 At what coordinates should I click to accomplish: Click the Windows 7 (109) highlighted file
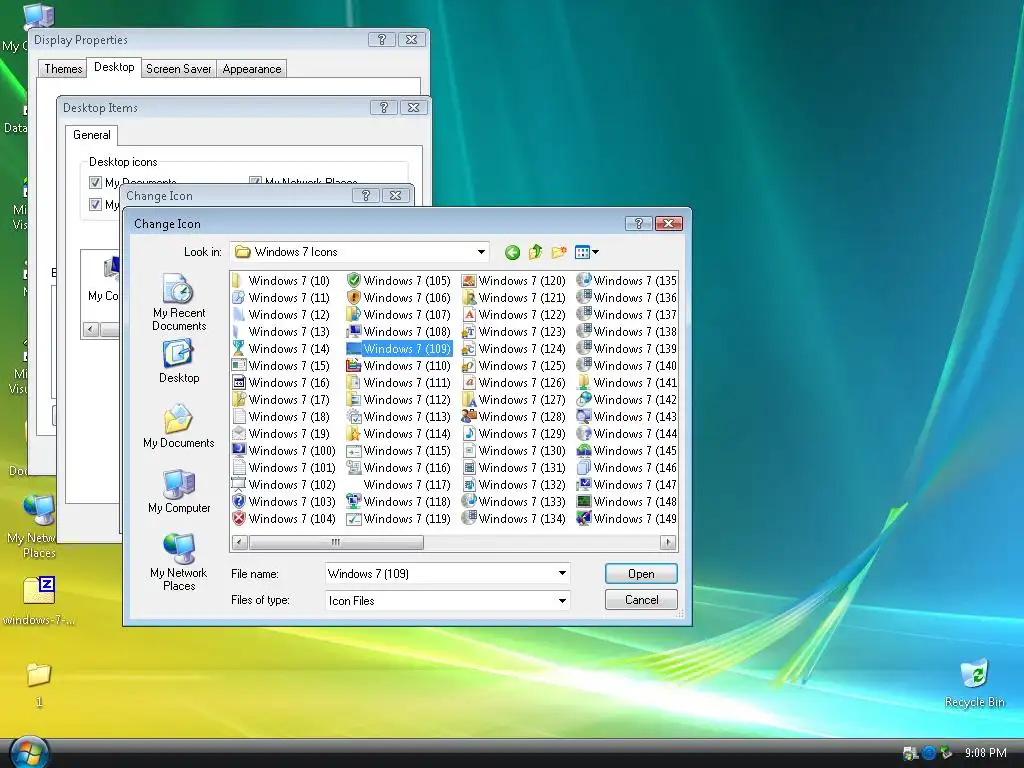click(x=398, y=349)
